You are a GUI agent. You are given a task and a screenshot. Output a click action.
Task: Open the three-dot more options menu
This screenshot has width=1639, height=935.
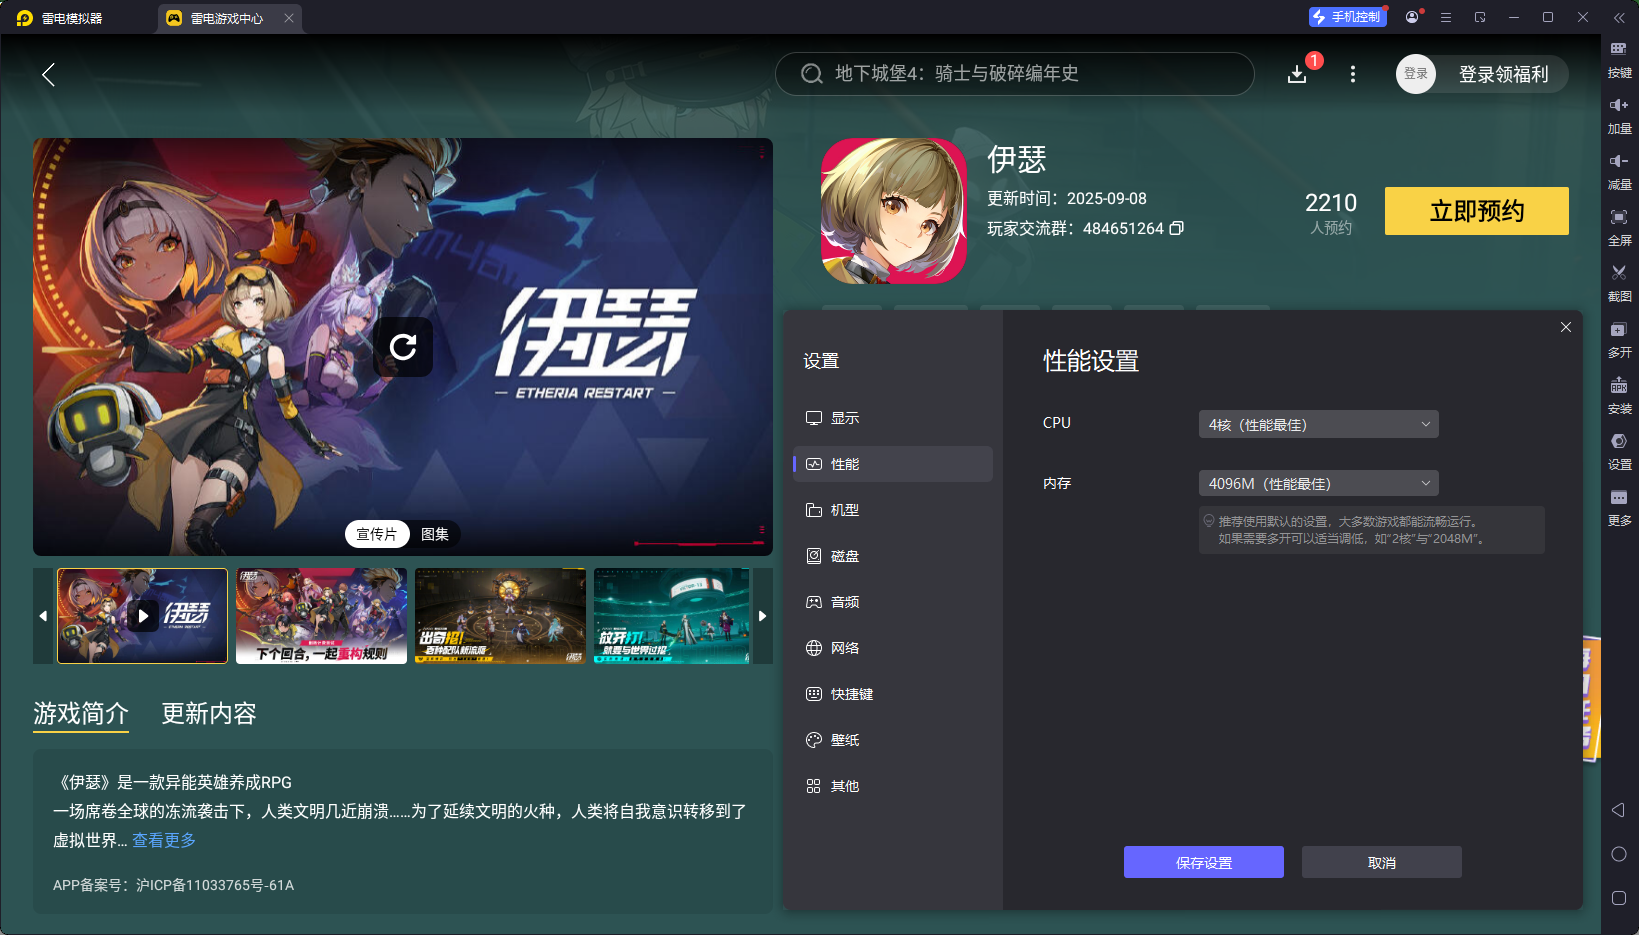coord(1353,74)
